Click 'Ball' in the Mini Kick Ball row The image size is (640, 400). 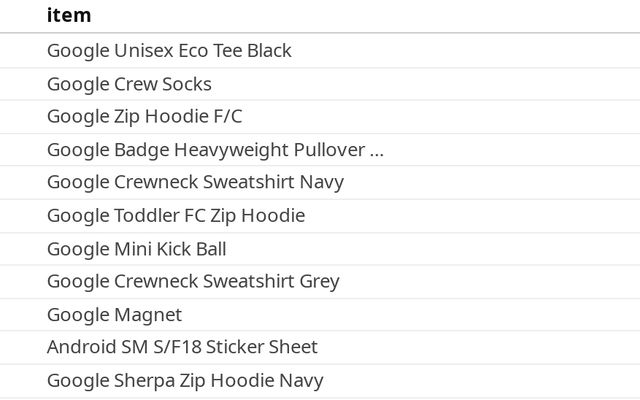[210, 249]
